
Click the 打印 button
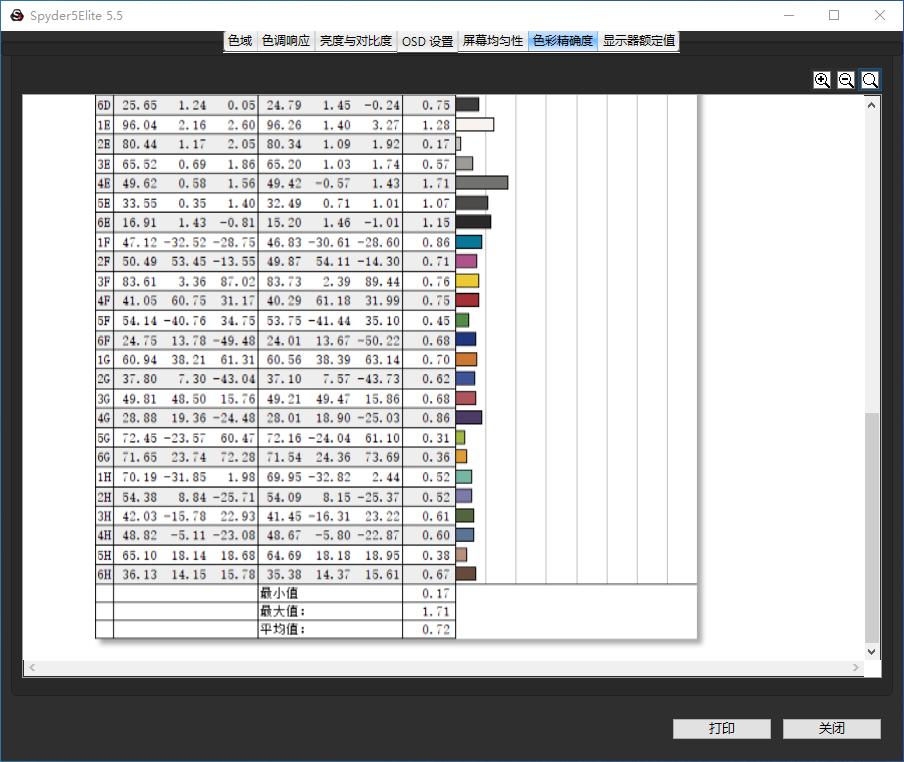[721, 729]
